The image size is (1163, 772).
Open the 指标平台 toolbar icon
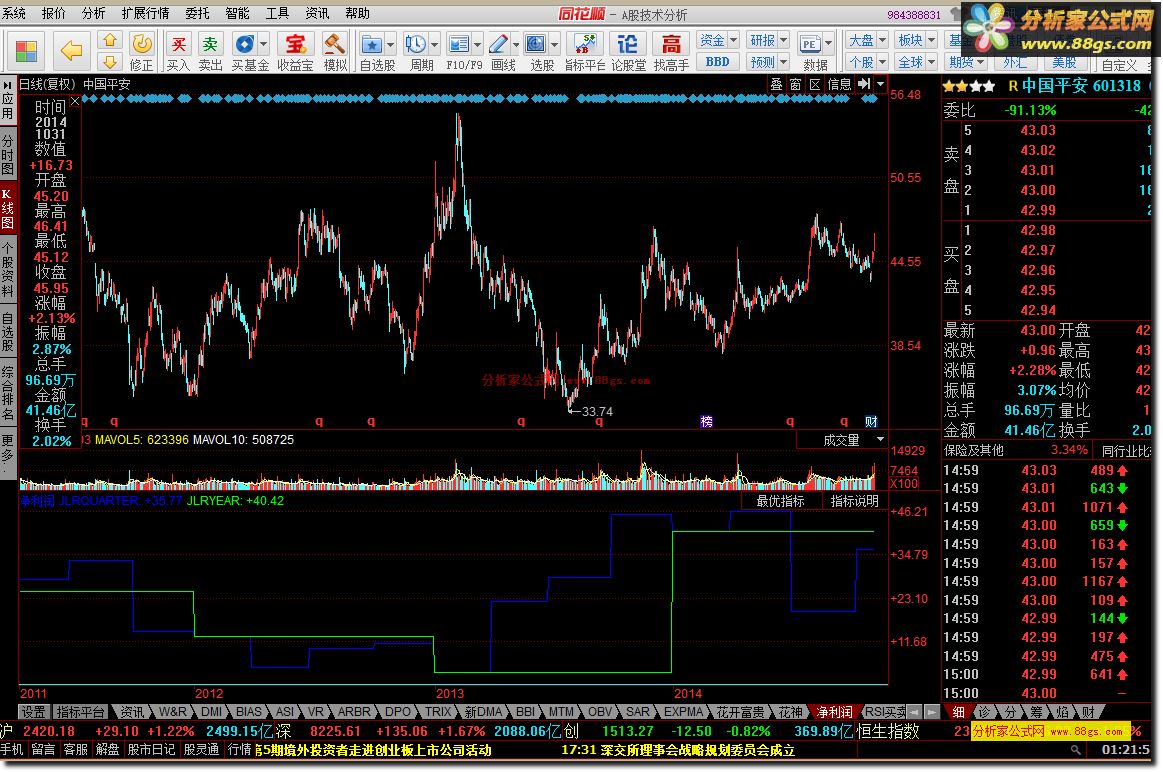585,44
